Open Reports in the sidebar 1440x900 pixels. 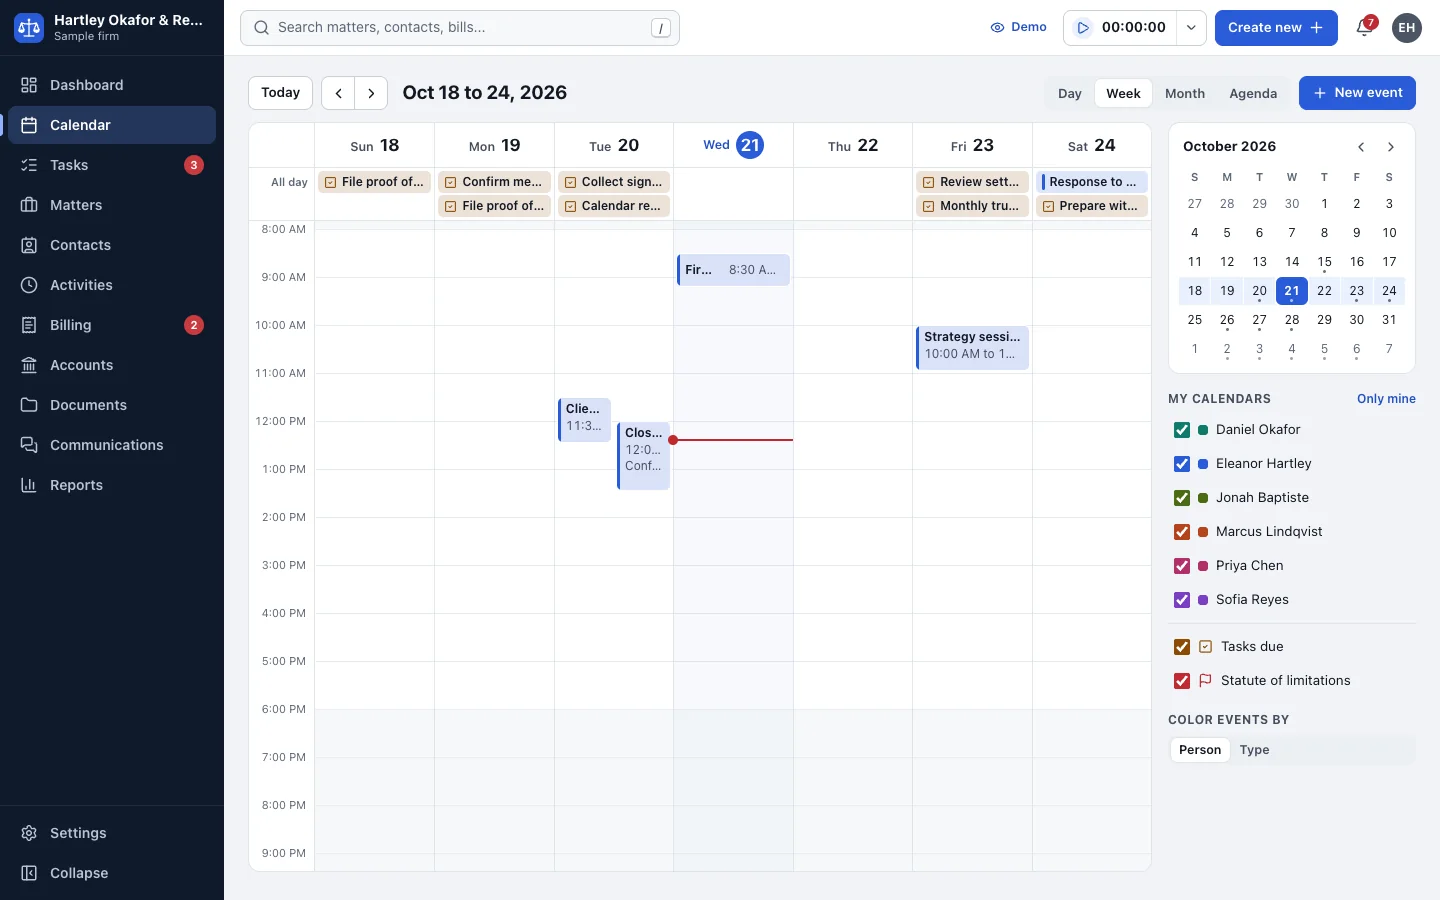pyautogui.click(x=112, y=485)
